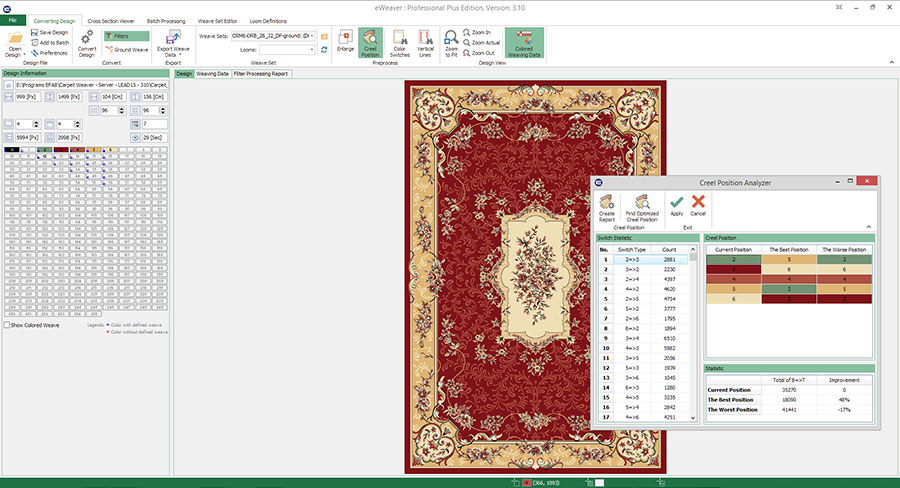Cancel the Creel Position Analyzer
The height and width of the screenshot is (488, 900).
tap(698, 205)
